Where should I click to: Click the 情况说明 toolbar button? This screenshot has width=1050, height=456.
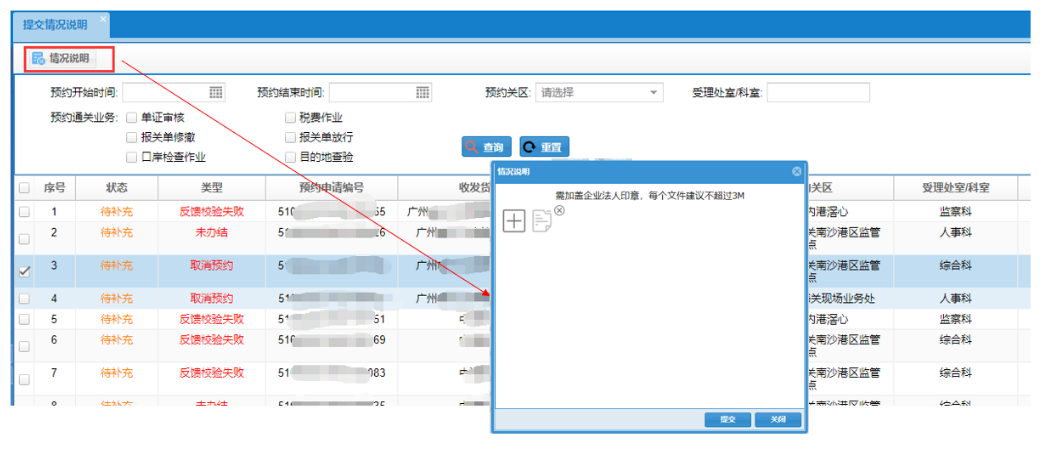(62, 58)
